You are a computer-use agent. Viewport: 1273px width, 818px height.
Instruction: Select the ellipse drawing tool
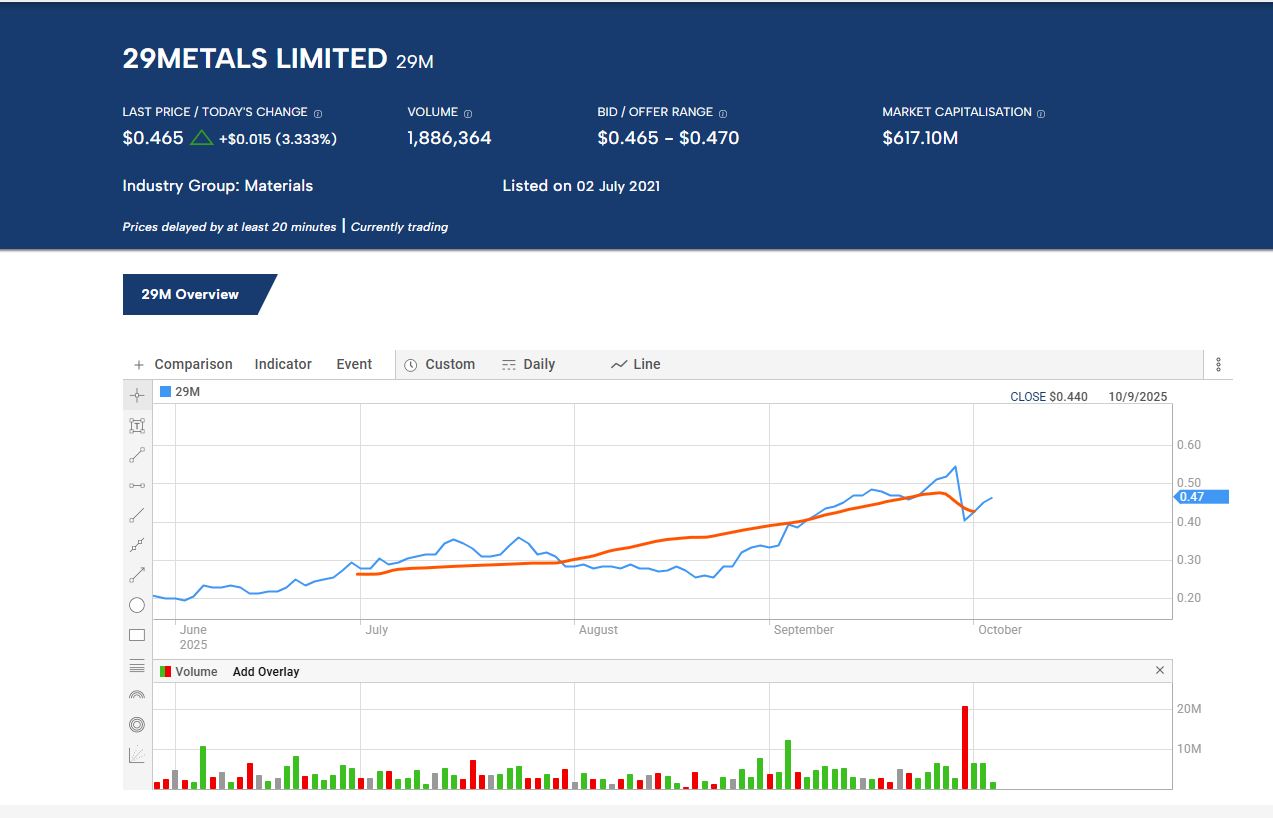pyautogui.click(x=137, y=605)
